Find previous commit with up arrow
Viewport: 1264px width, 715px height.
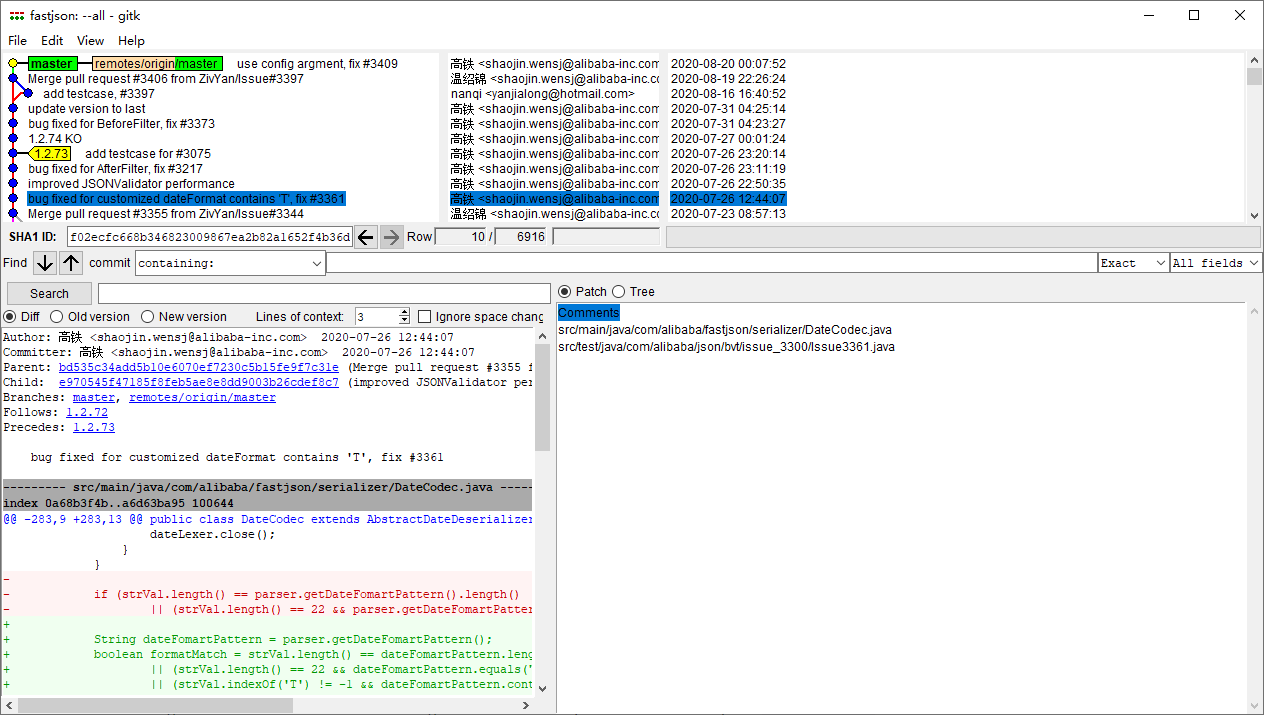(71, 263)
